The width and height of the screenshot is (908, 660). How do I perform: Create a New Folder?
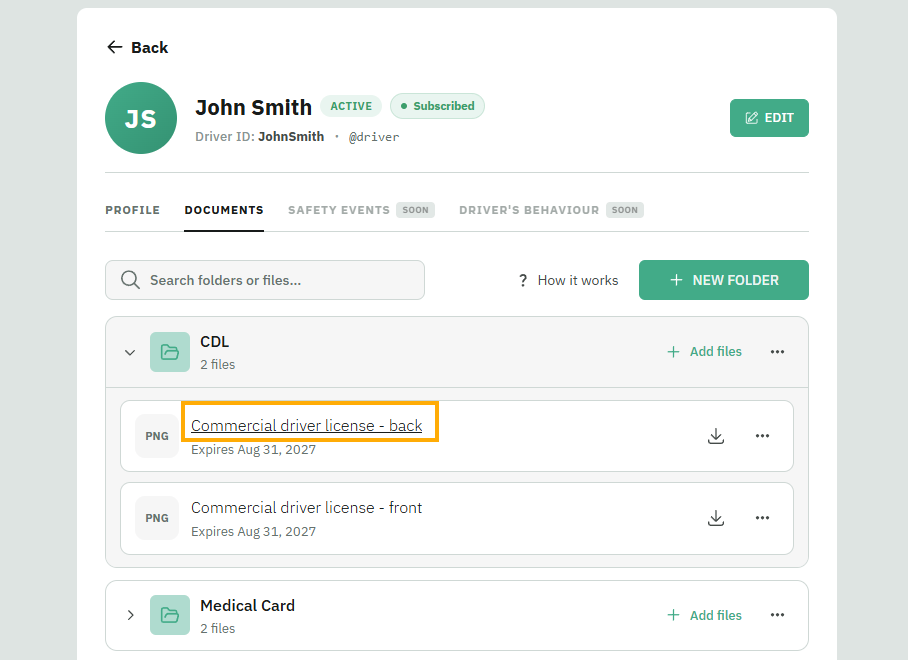724,280
